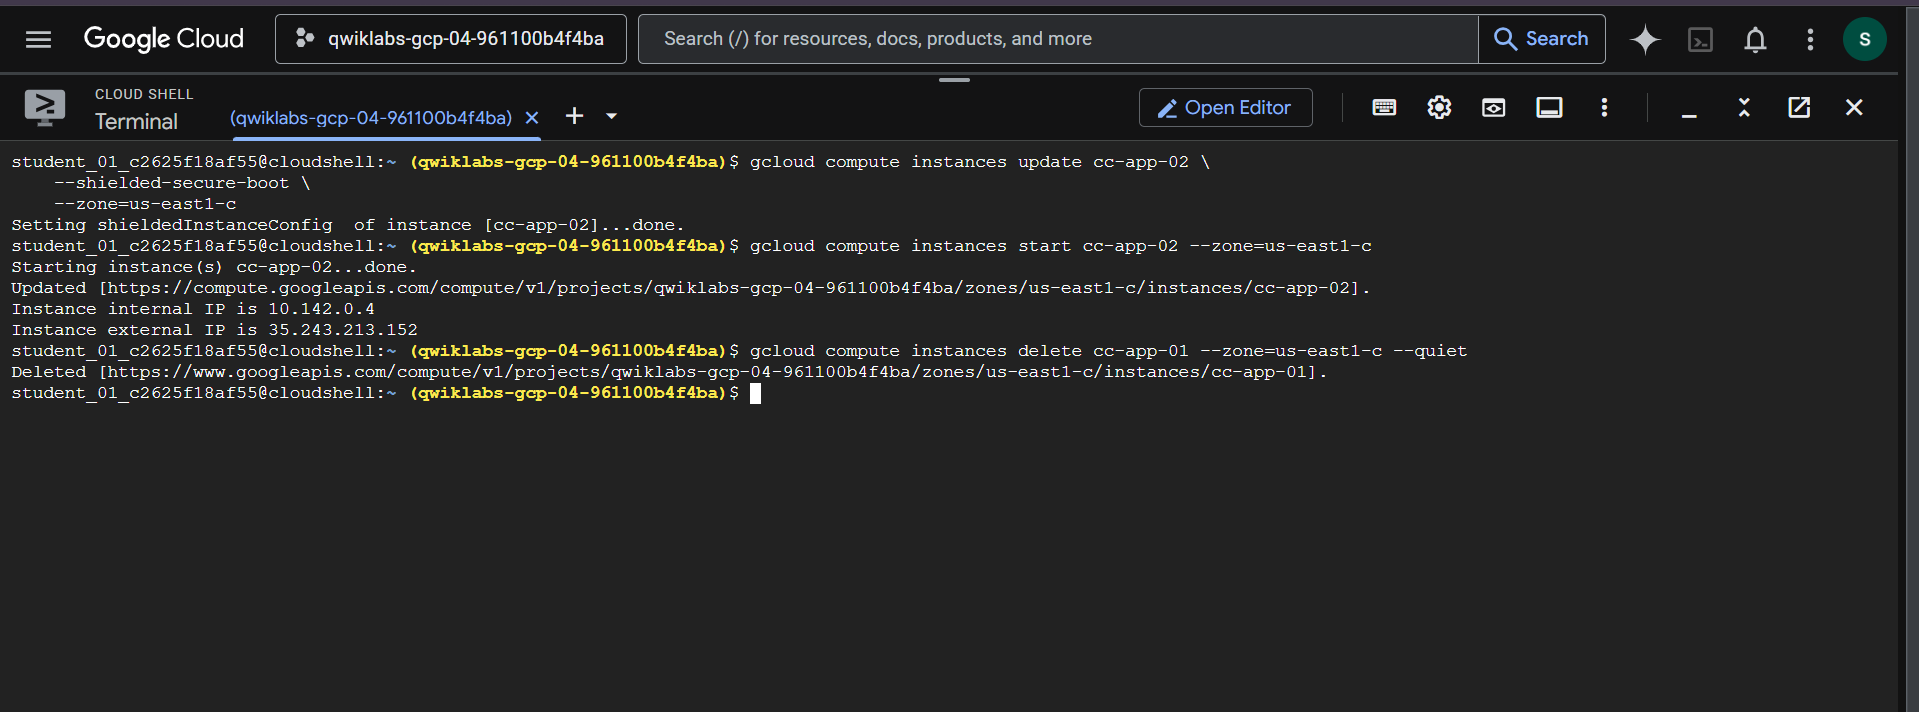The height and width of the screenshot is (712, 1919).
Task: Click the Cloud Shell resize handle bar
Action: pos(954,79)
